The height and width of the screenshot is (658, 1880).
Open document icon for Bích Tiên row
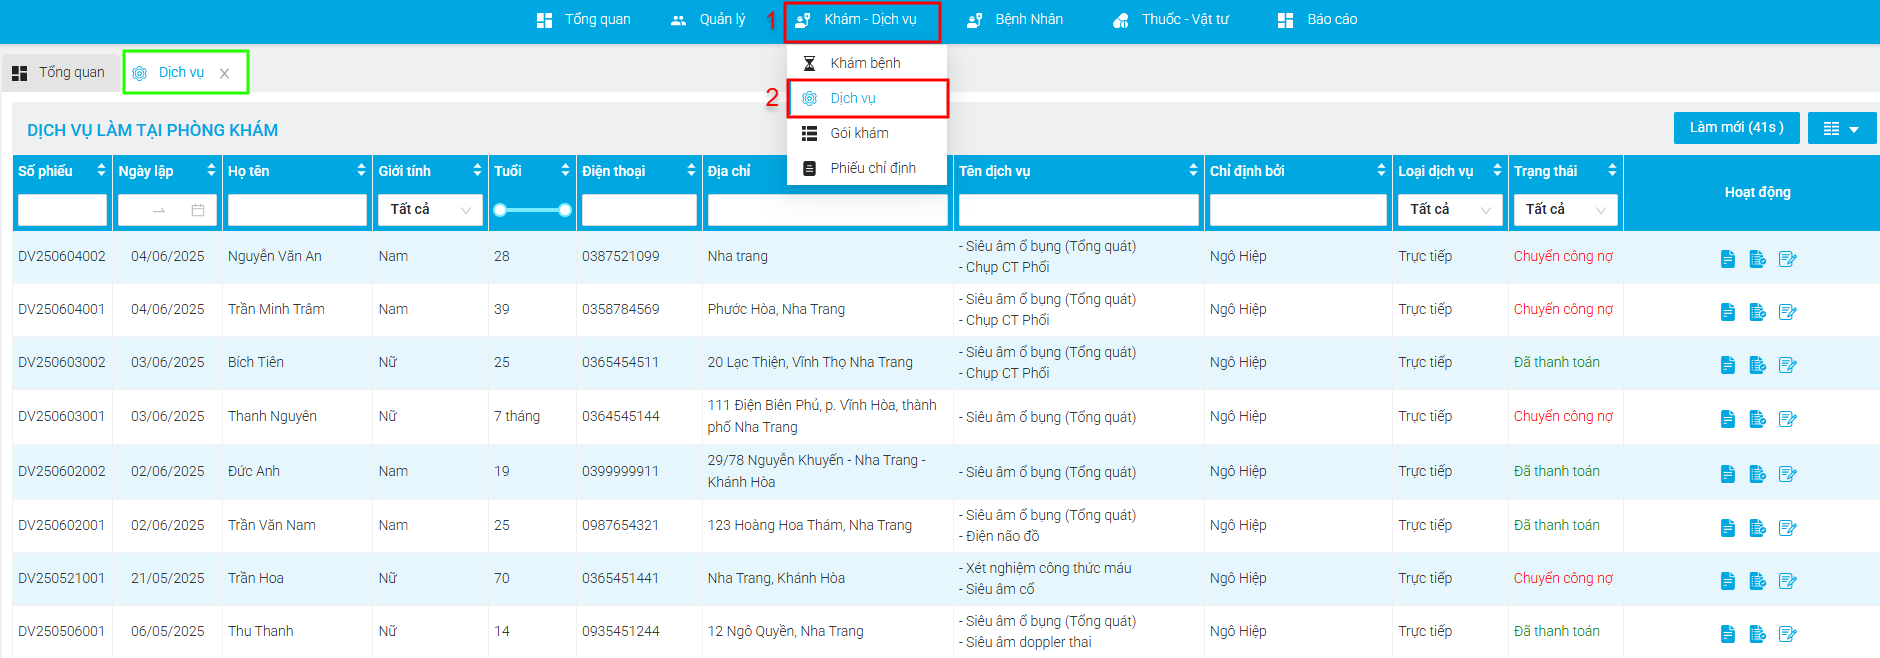[x=1727, y=365]
